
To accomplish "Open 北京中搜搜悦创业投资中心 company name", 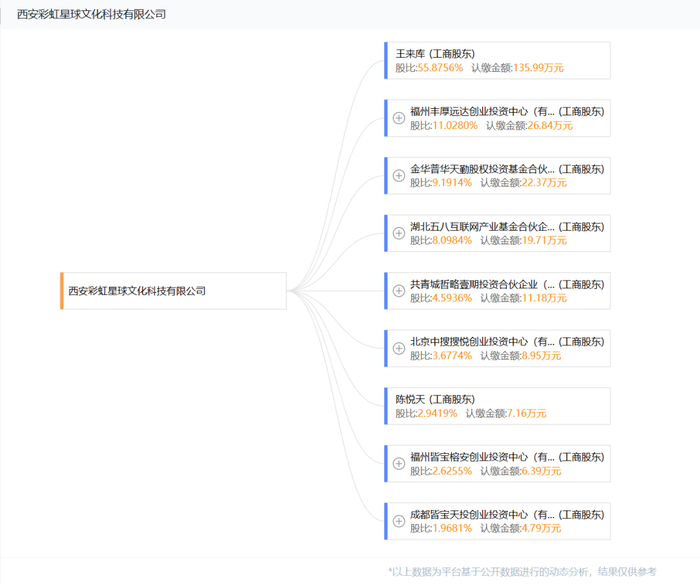I will (x=483, y=342).
